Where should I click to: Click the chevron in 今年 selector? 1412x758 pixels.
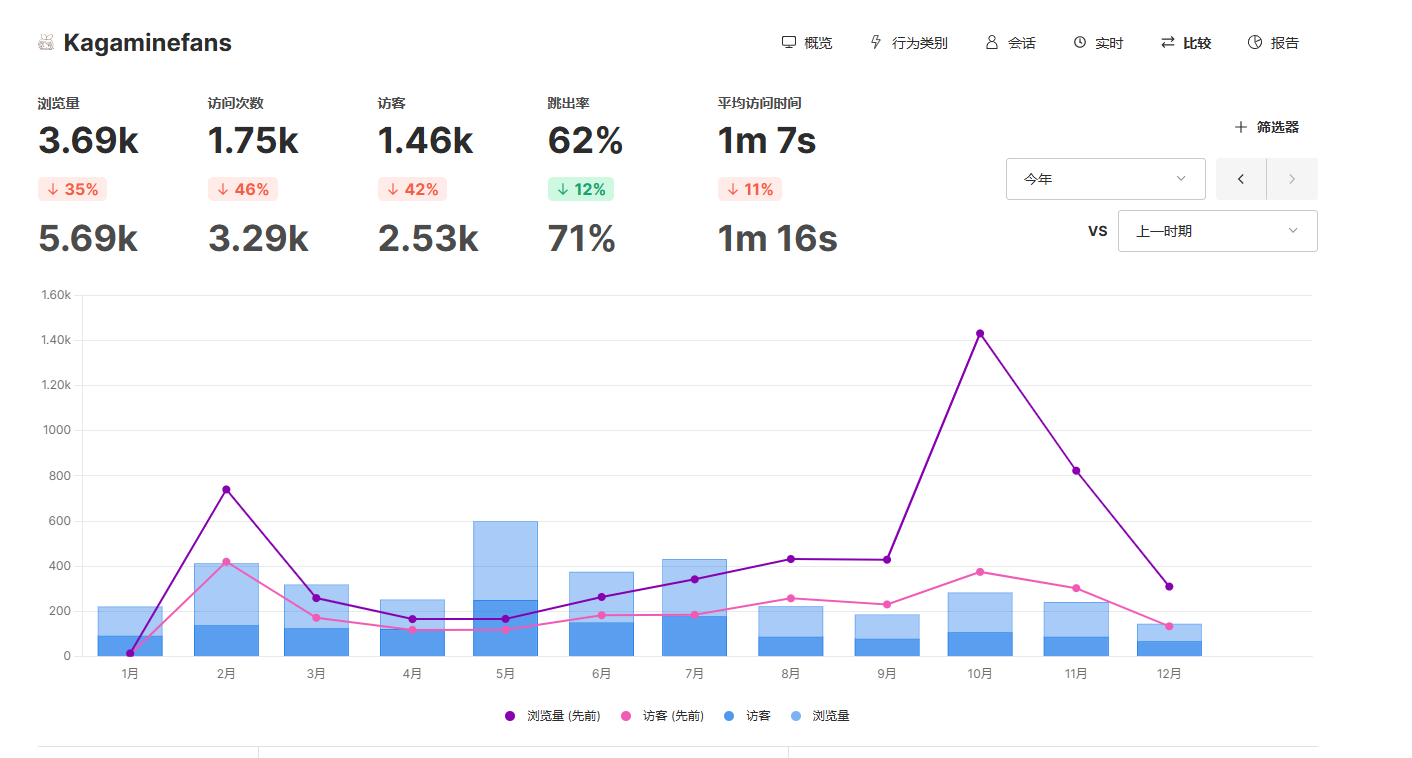[x=1181, y=179]
